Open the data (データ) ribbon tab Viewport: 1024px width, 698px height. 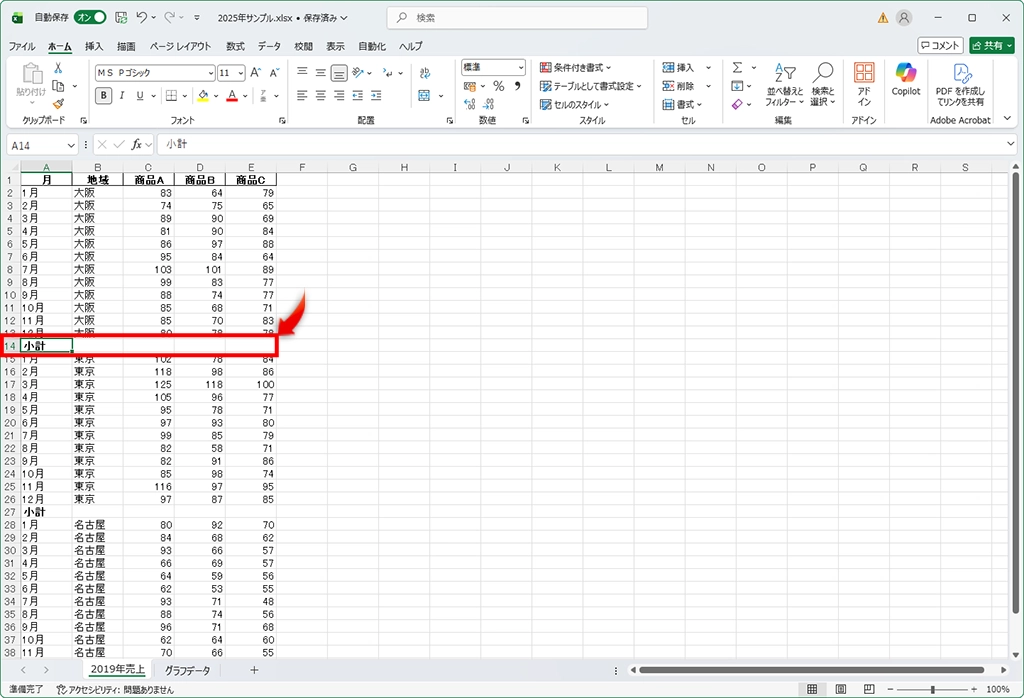coord(269,46)
